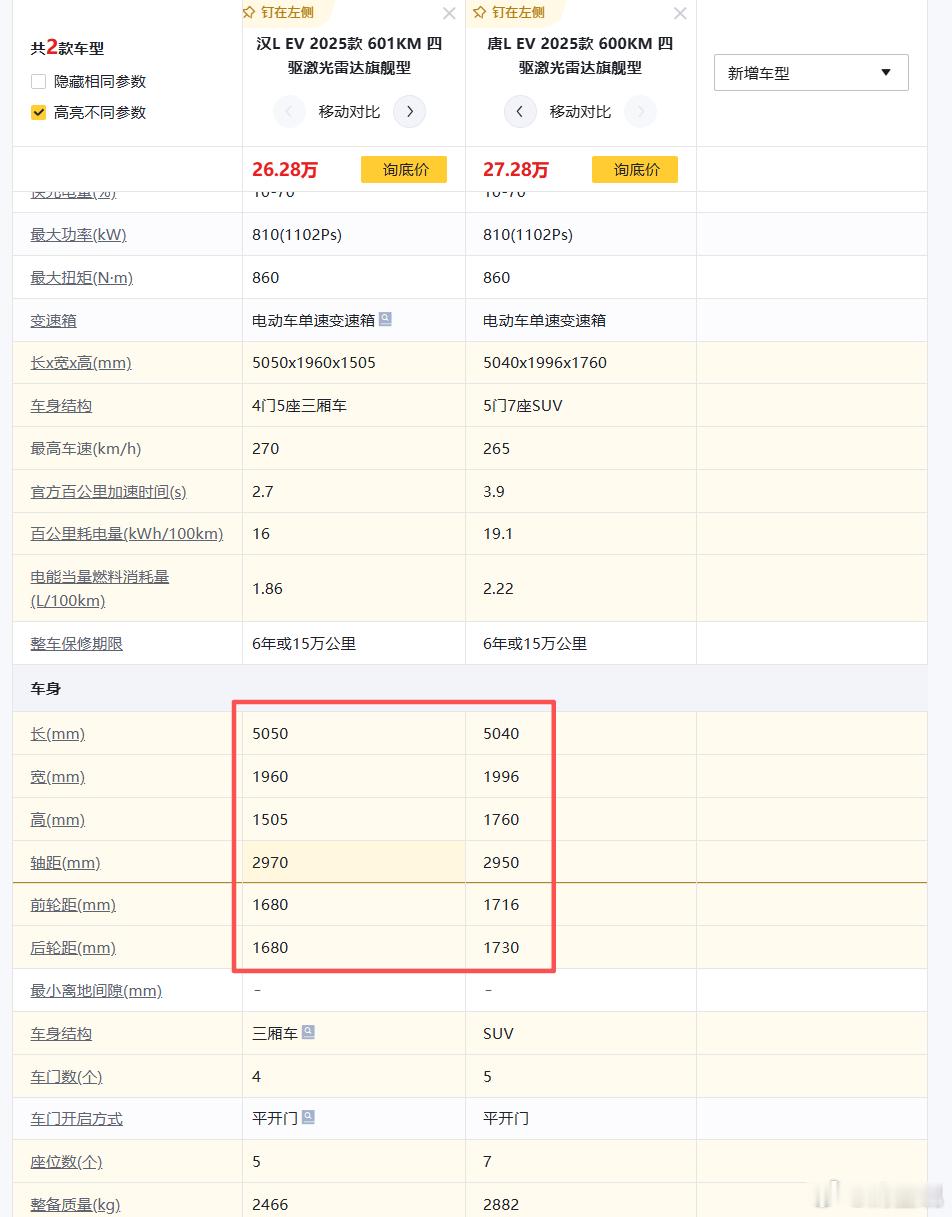Viewport: 952px width, 1217px height.
Task: Open 汉L EV 2025款 601KM model title
Action: coord(349,56)
